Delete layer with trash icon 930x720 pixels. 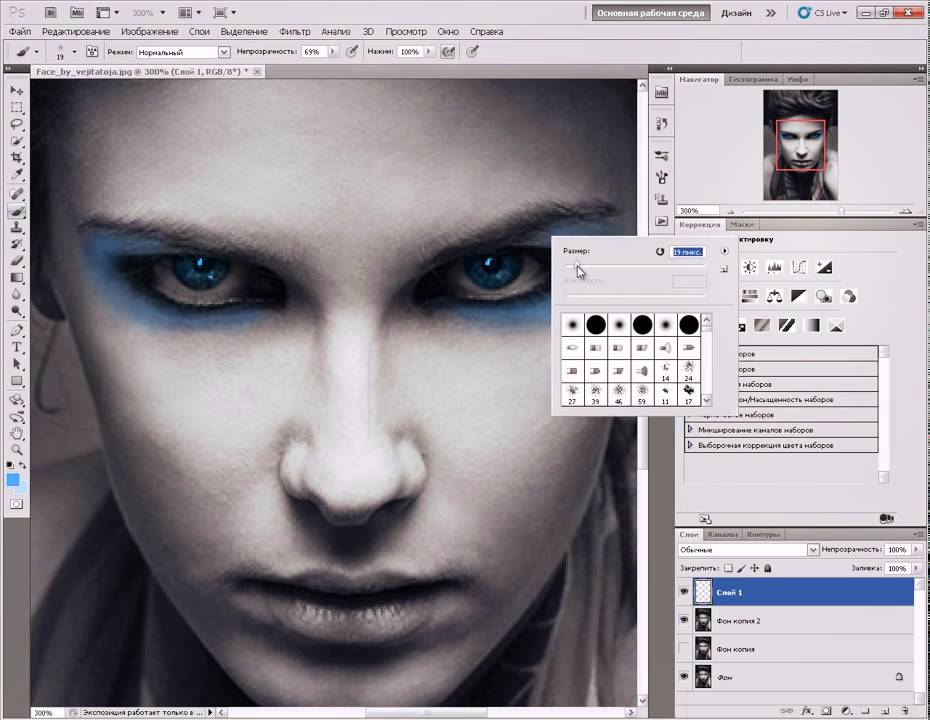(905, 711)
